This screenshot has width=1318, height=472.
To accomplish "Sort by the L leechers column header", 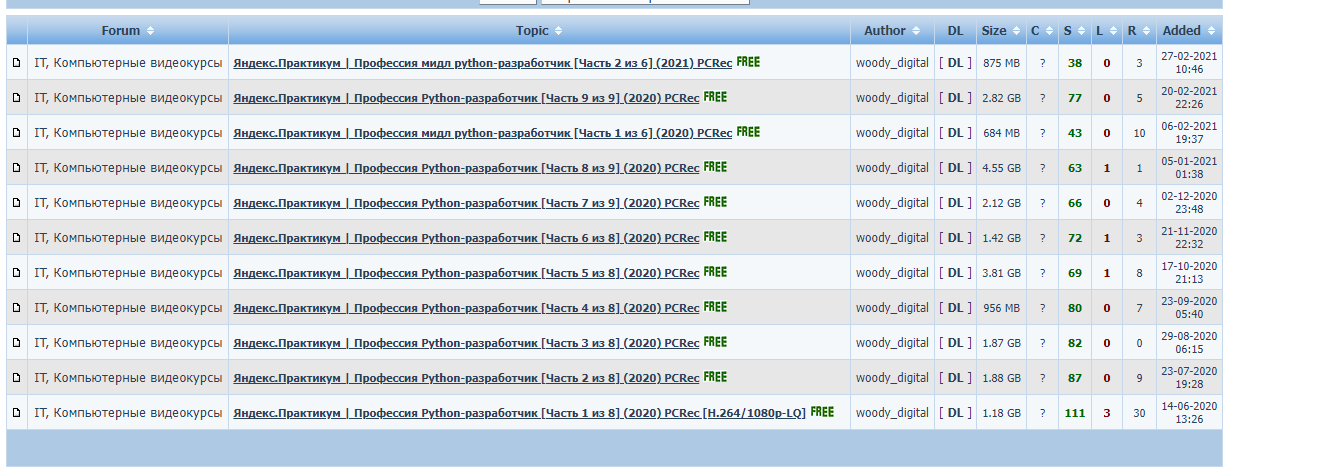I will click(x=1106, y=31).
